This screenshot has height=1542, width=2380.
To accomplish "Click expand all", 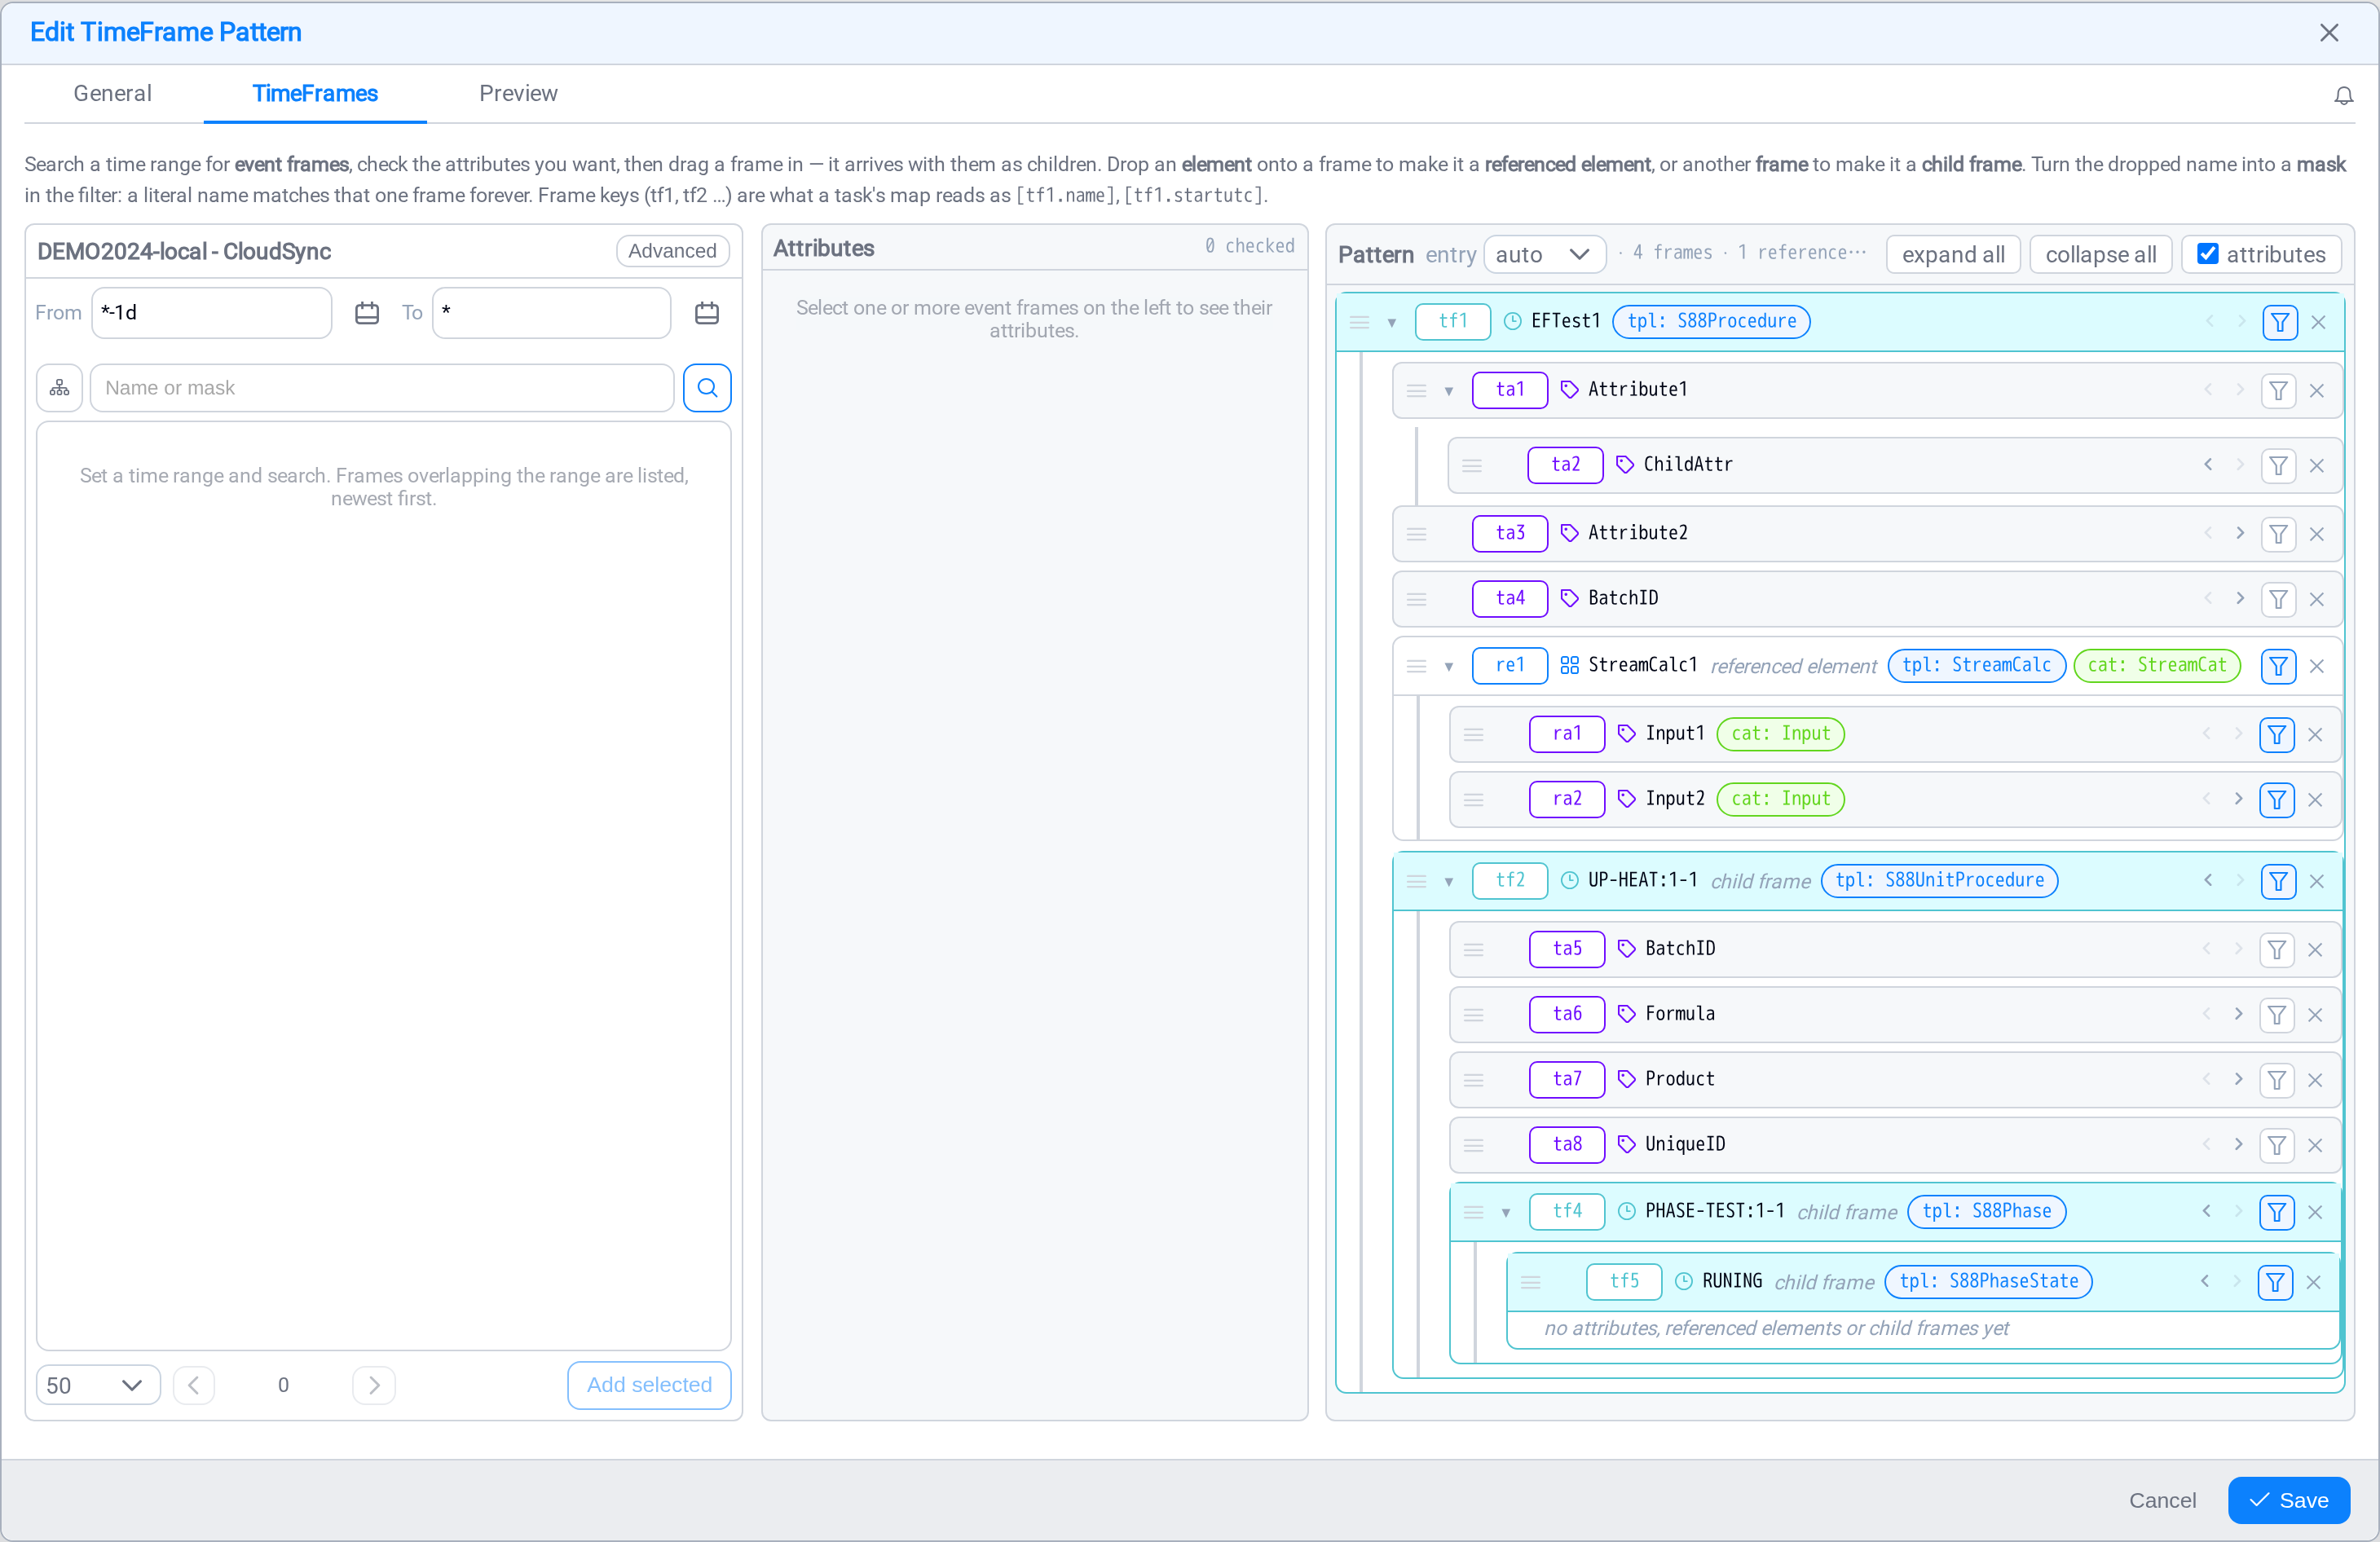I will (x=1952, y=254).
